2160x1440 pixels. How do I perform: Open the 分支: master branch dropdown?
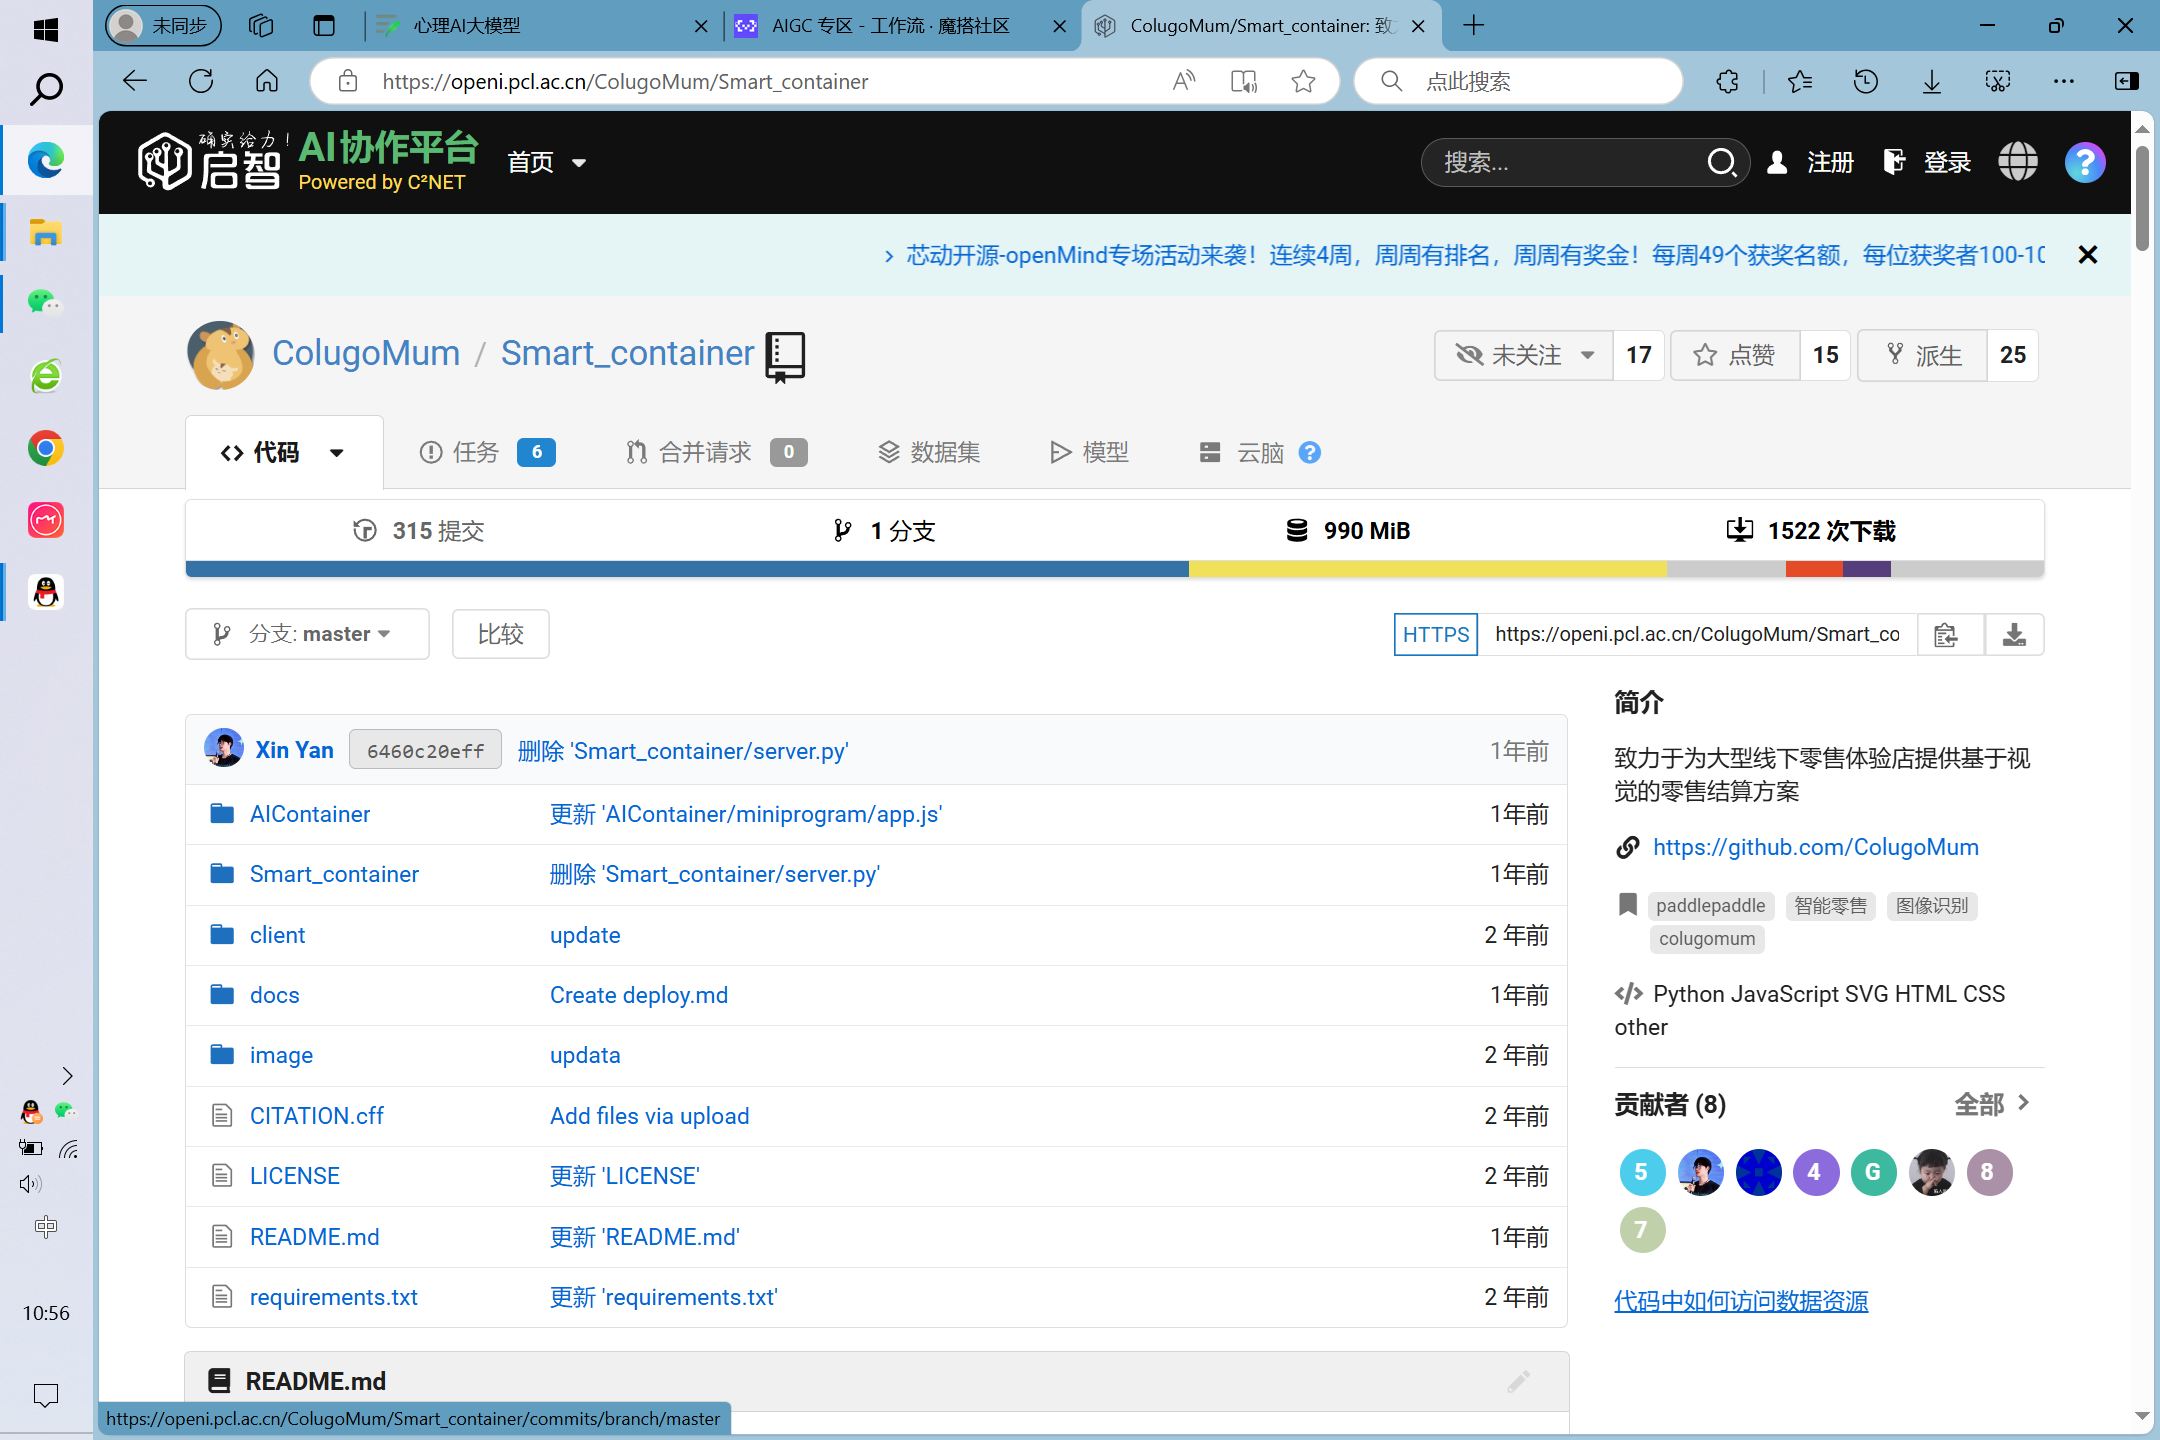click(307, 634)
